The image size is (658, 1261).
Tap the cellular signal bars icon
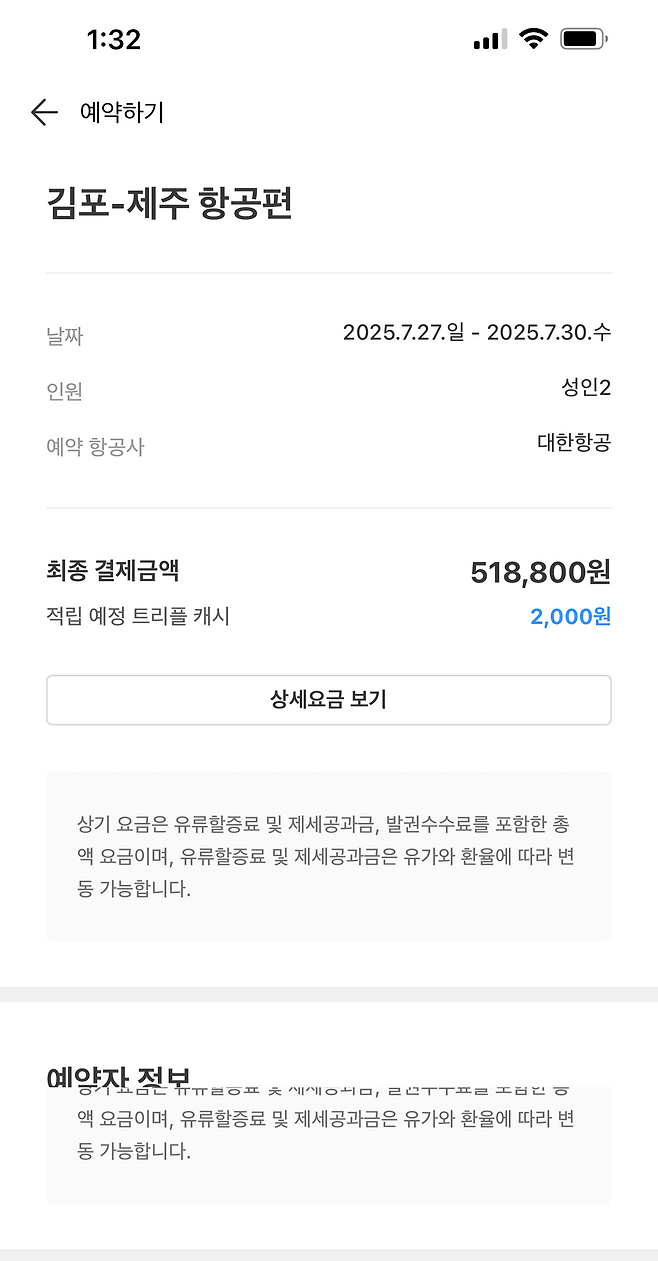(x=490, y=40)
